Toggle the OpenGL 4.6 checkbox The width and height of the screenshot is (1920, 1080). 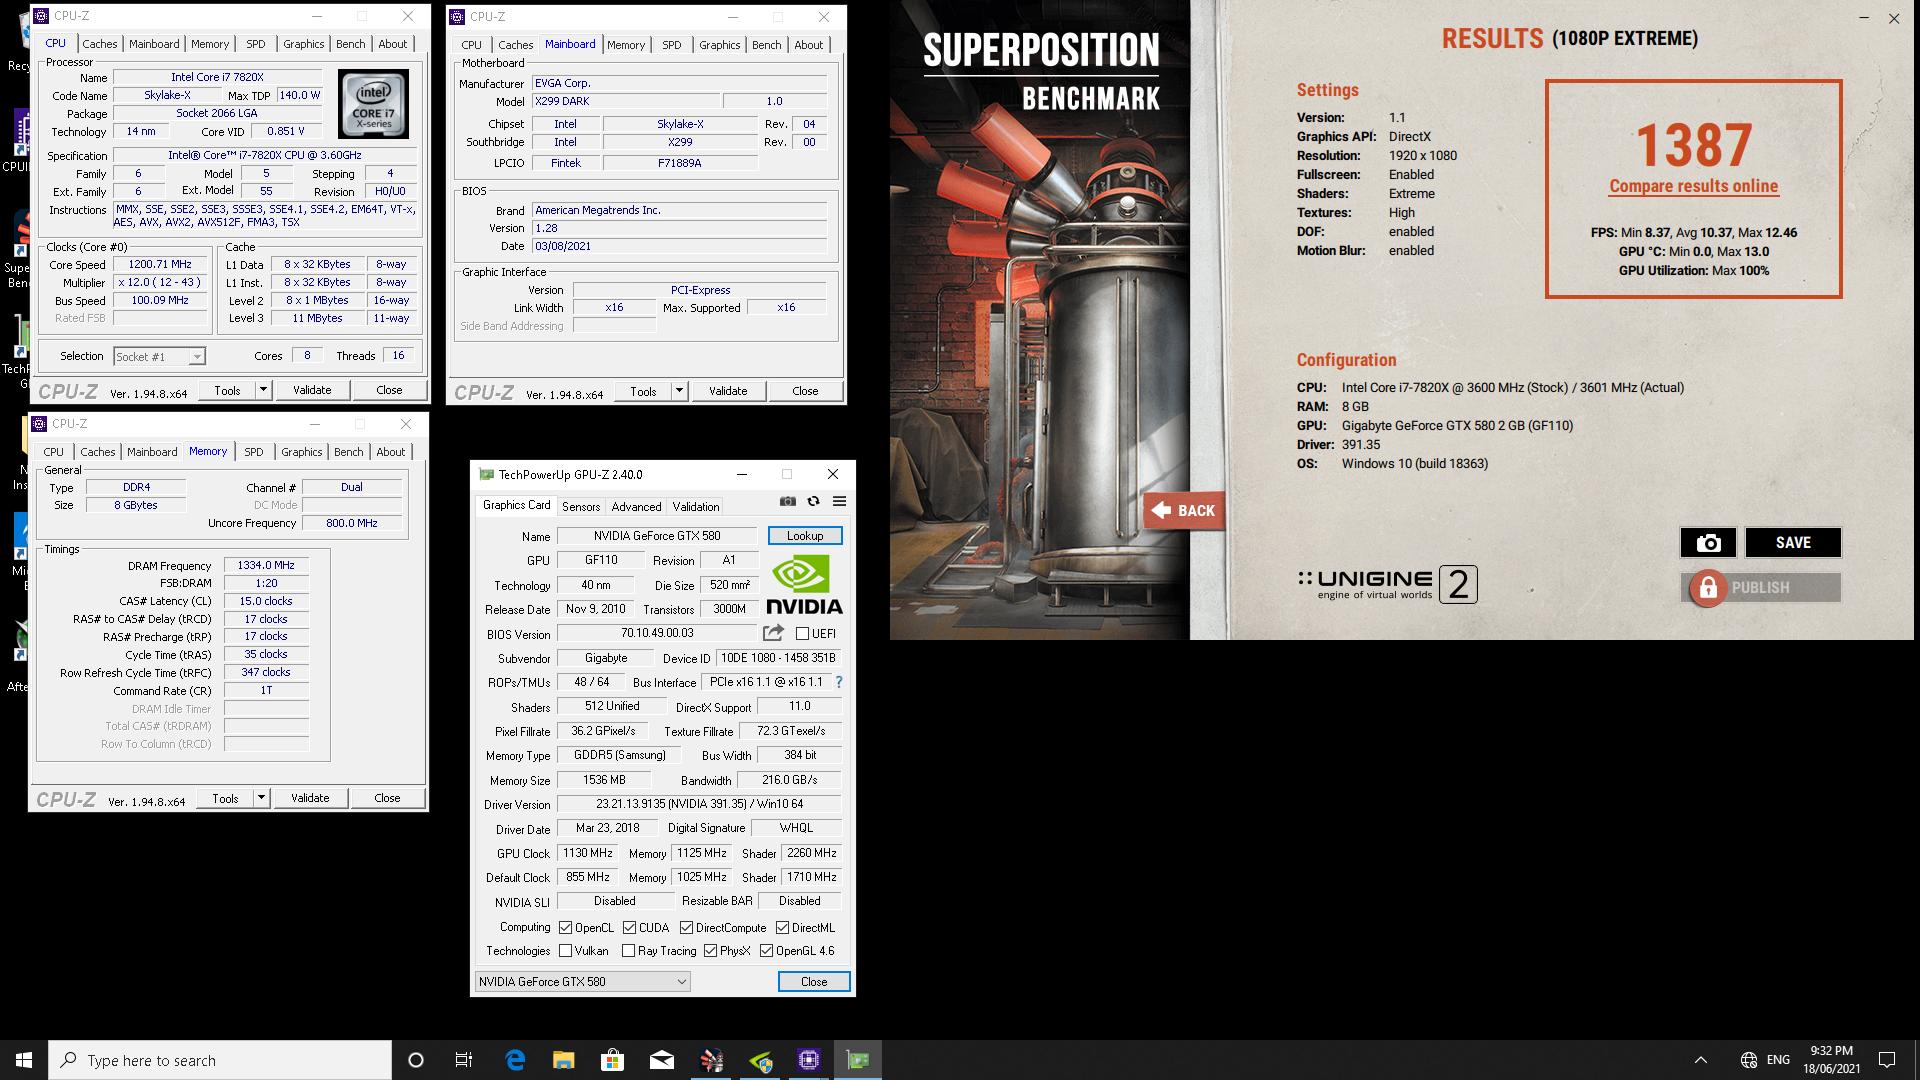(x=767, y=951)
